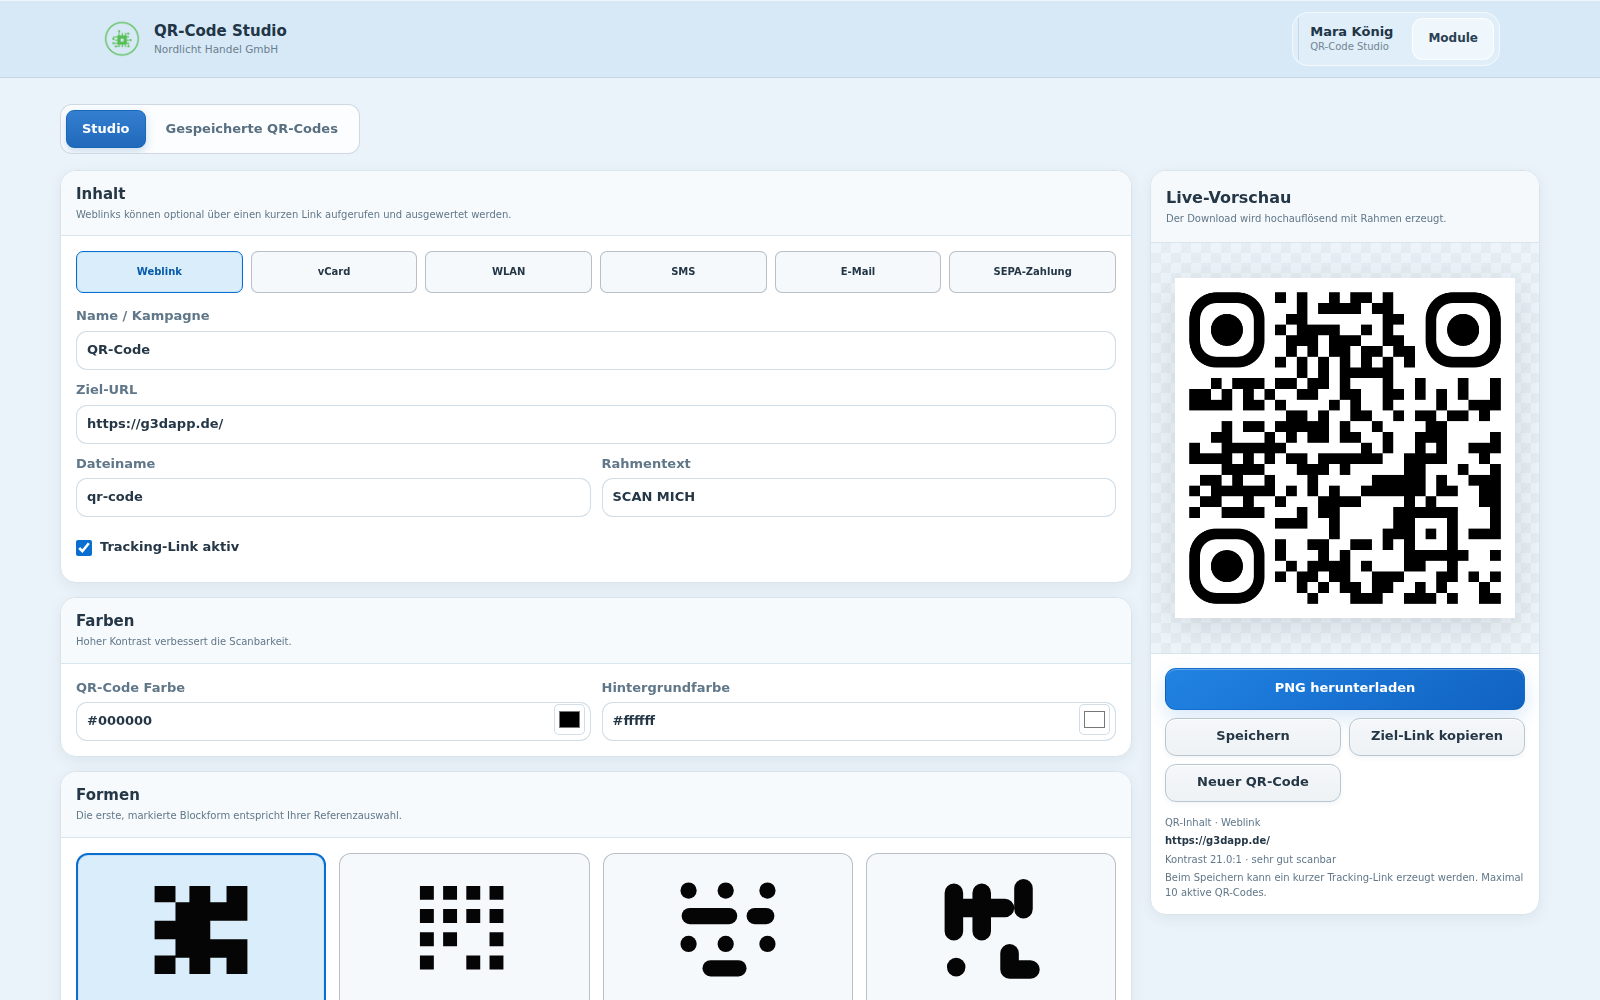Choose the E-Mail content type
Viewport: 1600px width, 1000px height.
[858, 272]
